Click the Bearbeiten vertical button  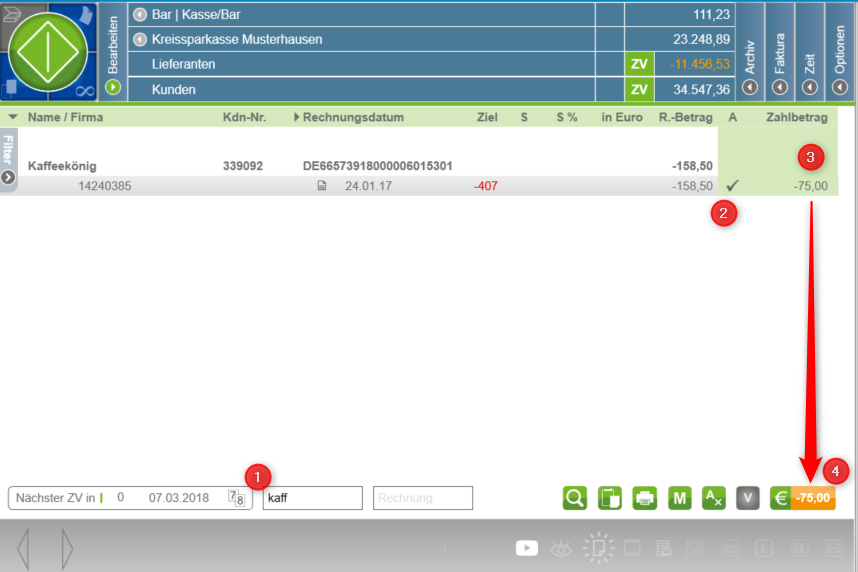(x=113, y=50)
